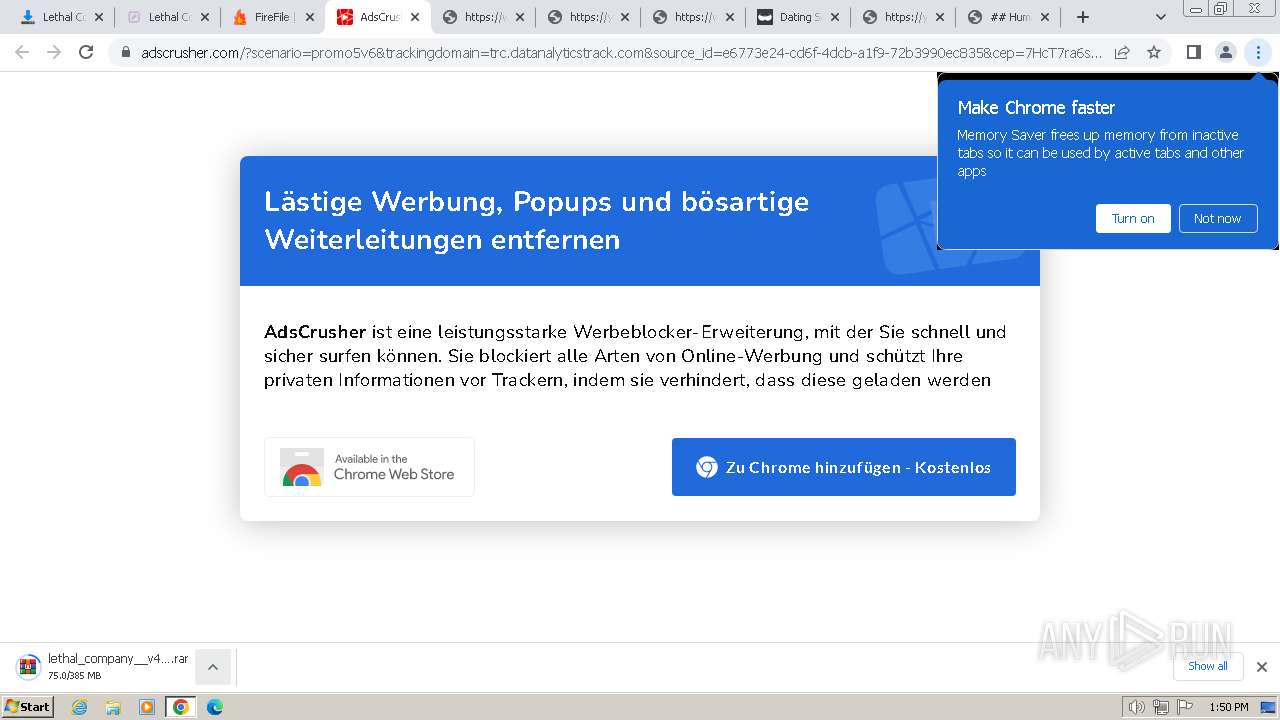Image resolution: width=1280 pixels, height=720 pixels.
Task: Toggle the Chrome side panel
Action: coord(1193,52)
